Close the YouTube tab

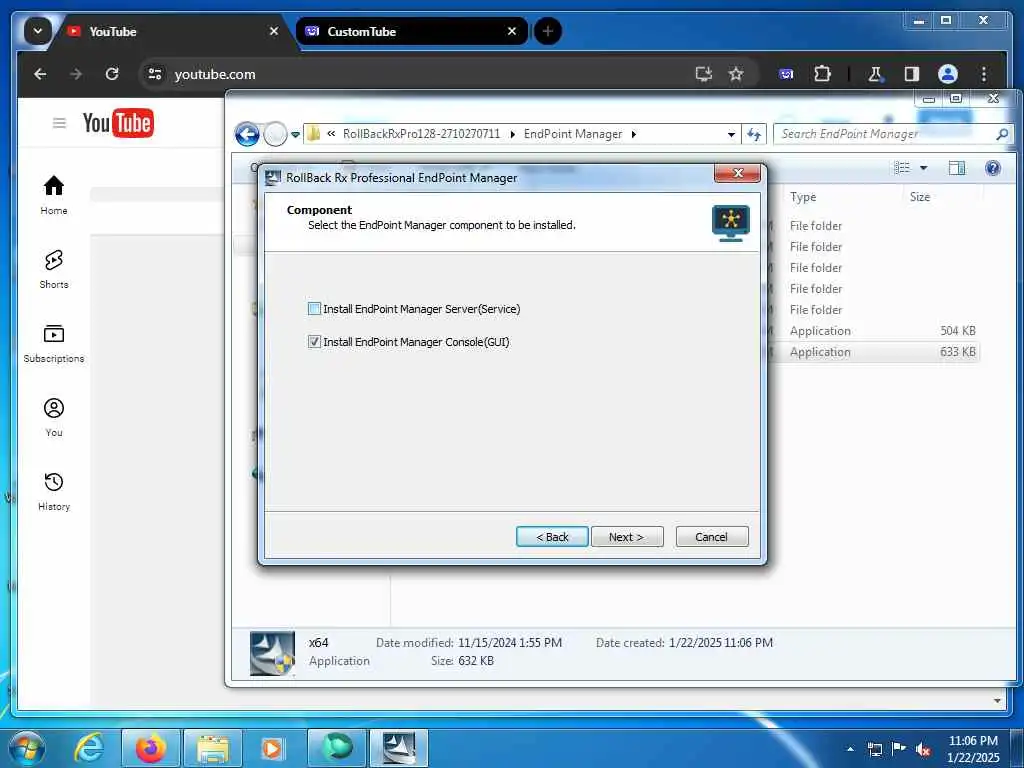(274, 31)
